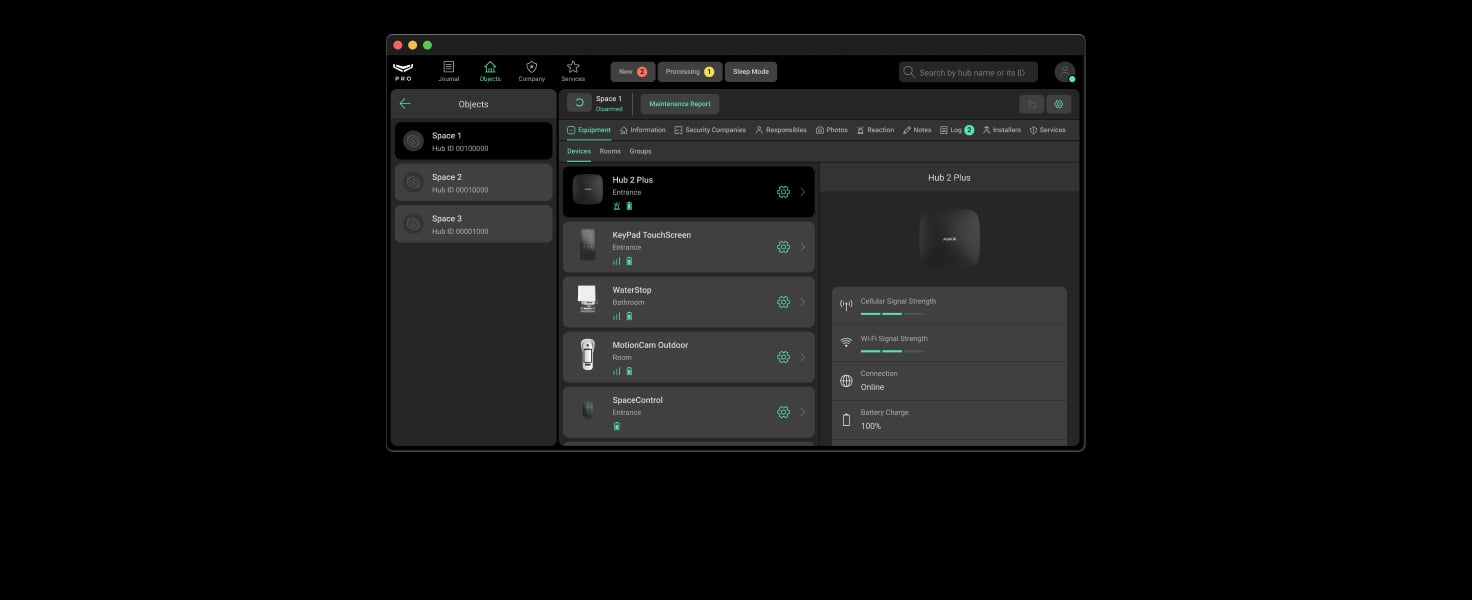The height and width of the screenshot is (600, 1472).
Task: Click the Services star icon
Action: pyautogui.click(x=573, y=66)
